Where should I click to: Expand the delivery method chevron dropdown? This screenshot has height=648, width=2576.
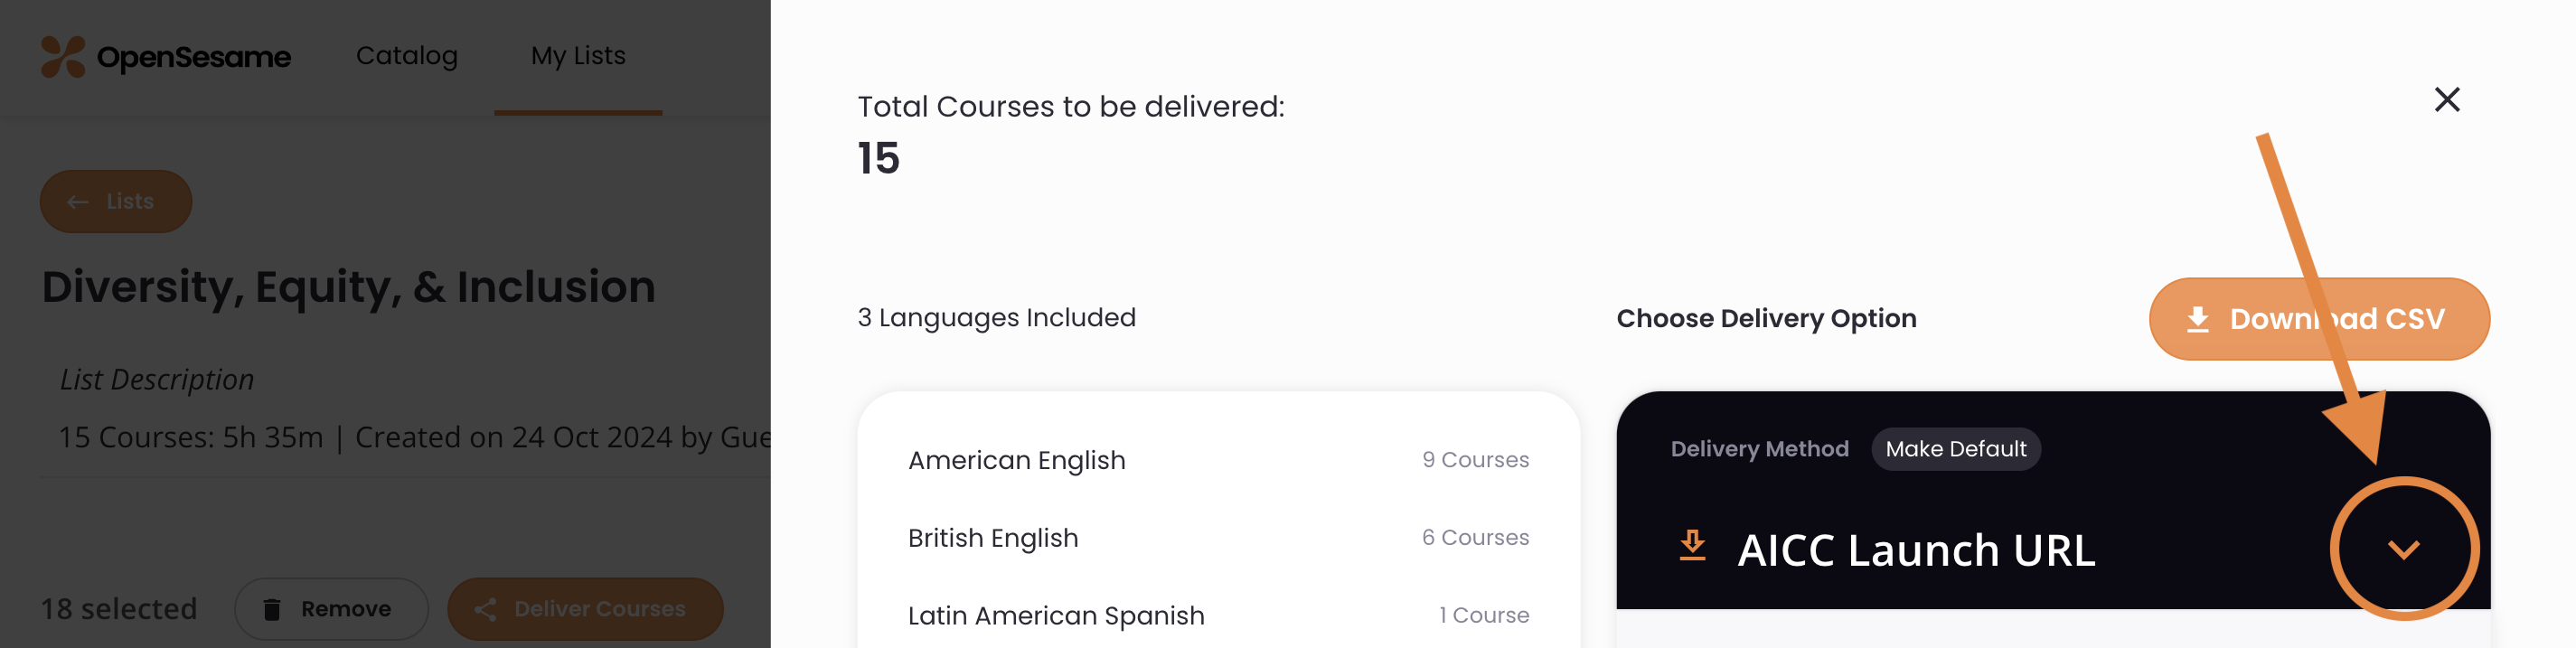click(2403, 549)
